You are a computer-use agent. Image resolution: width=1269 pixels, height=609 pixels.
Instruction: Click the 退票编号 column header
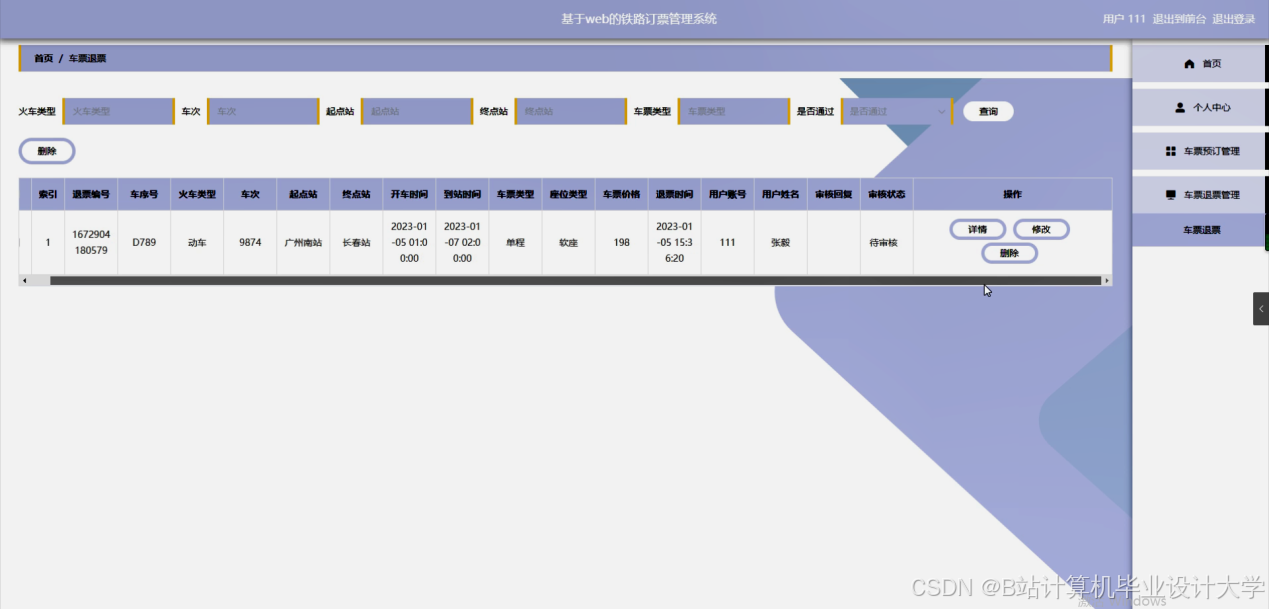91,194
